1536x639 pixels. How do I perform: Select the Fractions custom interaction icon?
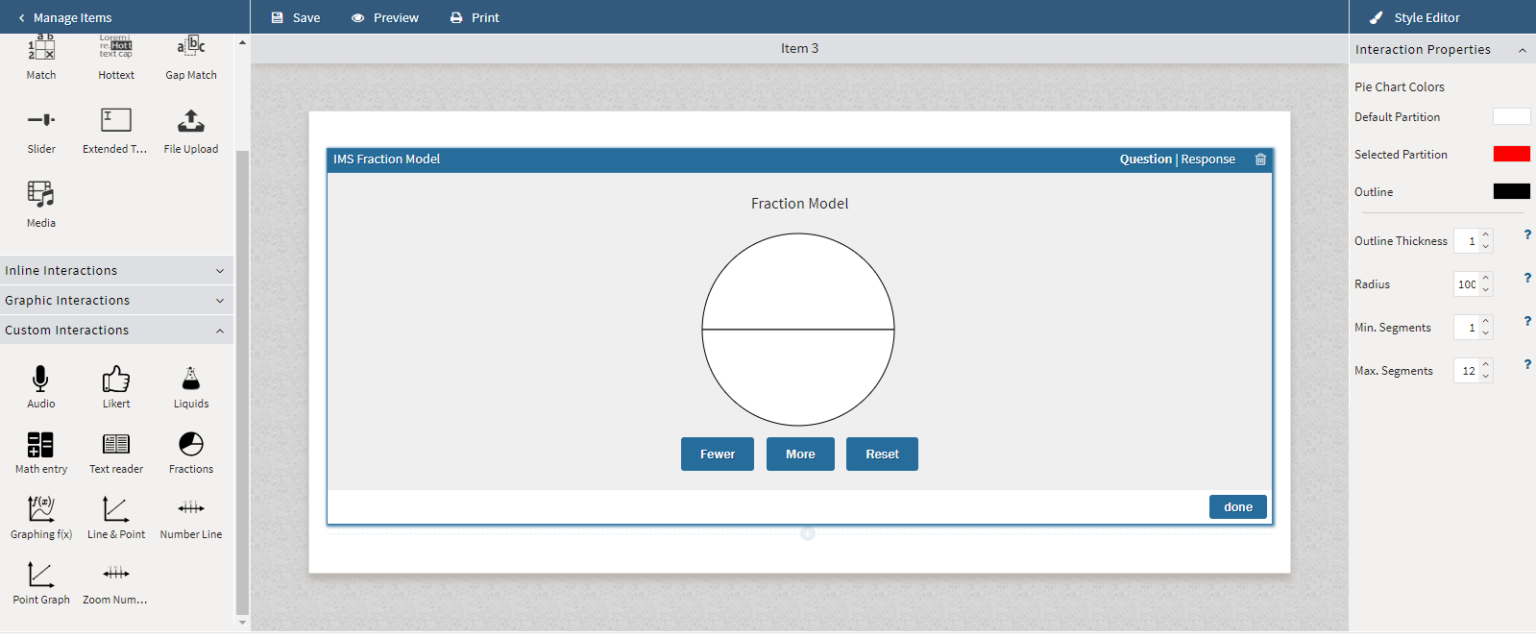[x=191, y=445]
